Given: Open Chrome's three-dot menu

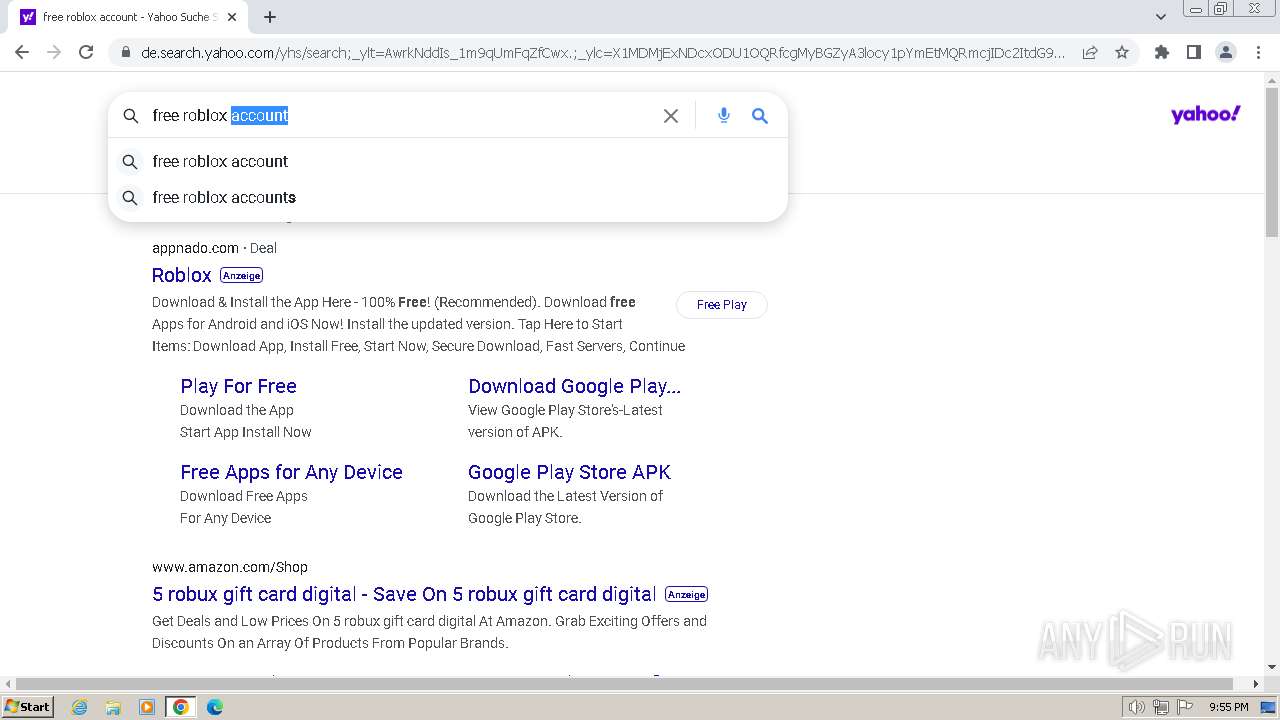Looking at the screenshot, I should coord(1258,52).
